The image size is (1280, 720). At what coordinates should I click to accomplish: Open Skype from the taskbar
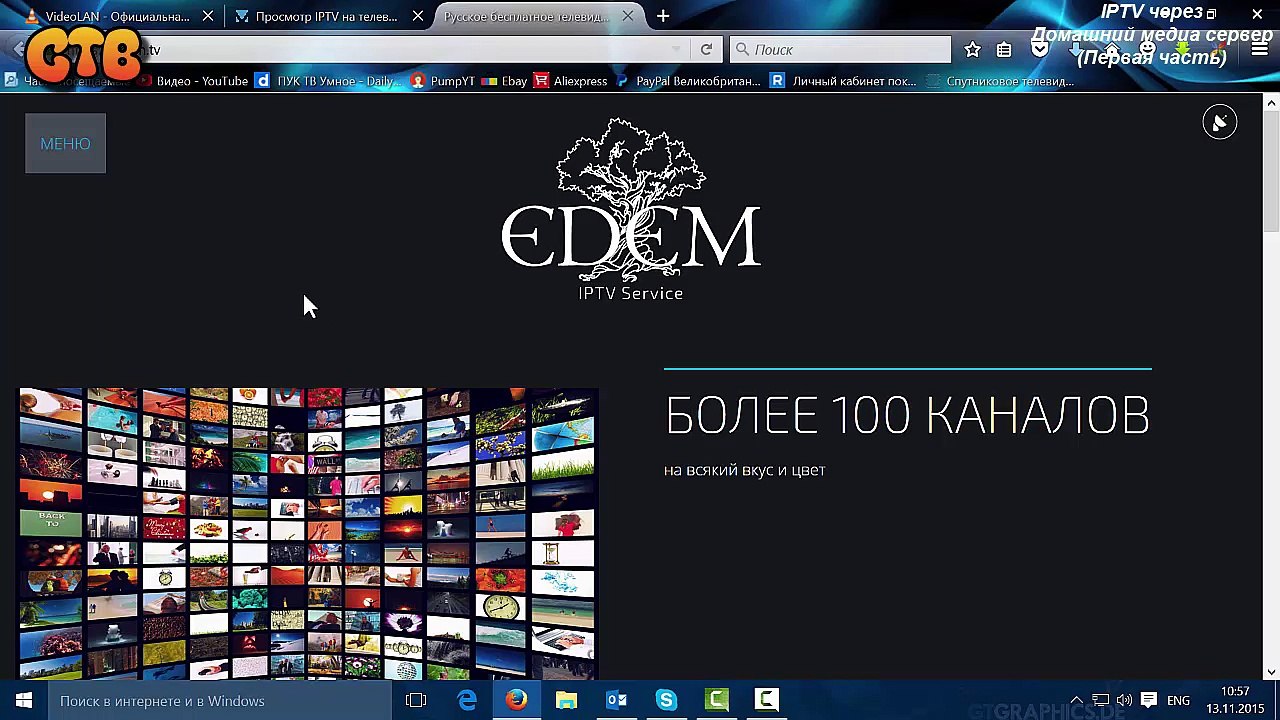[666, 700]
